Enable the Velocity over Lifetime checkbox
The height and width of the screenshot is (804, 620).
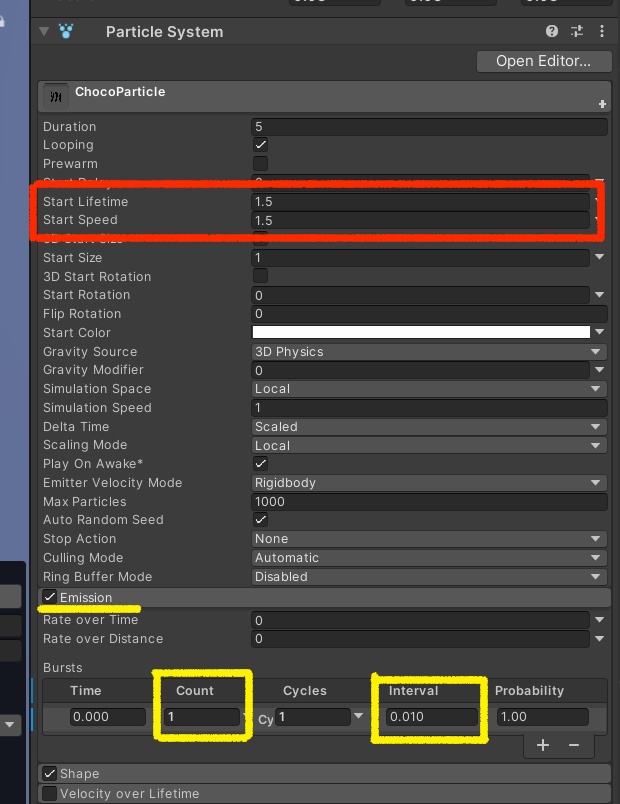[50, 793]
